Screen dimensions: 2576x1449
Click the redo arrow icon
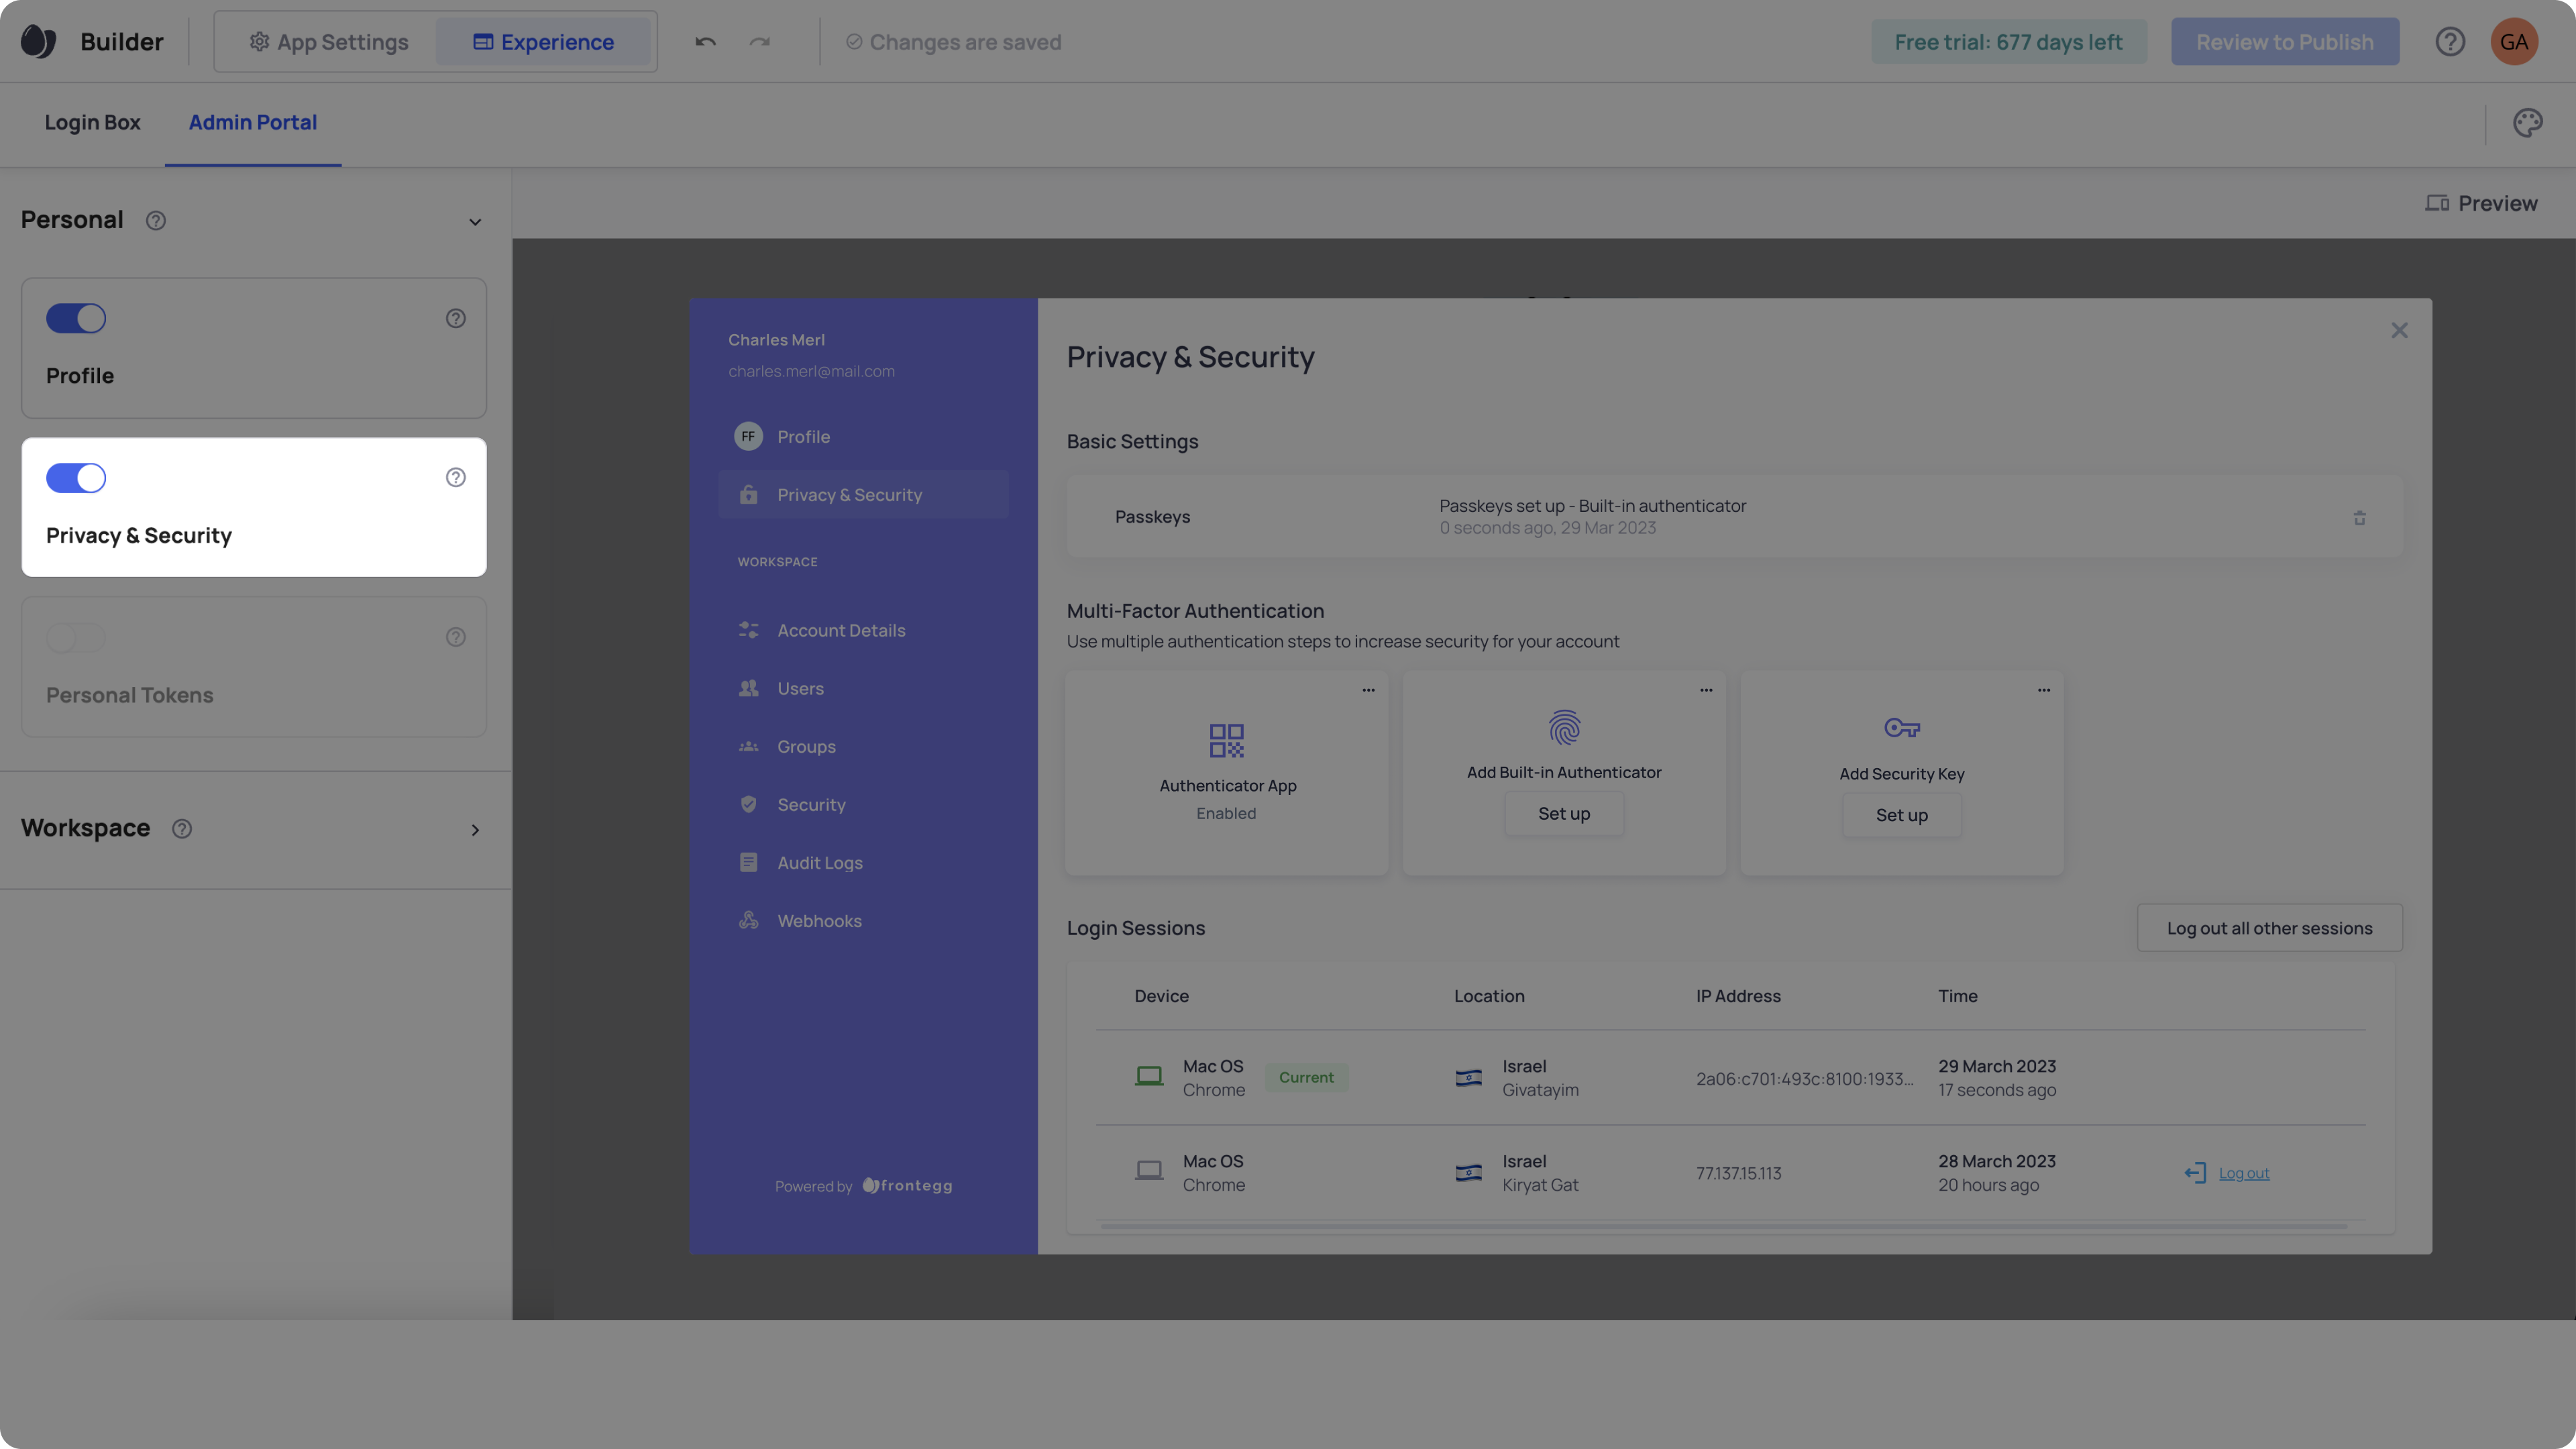click(x=760, y=42)
